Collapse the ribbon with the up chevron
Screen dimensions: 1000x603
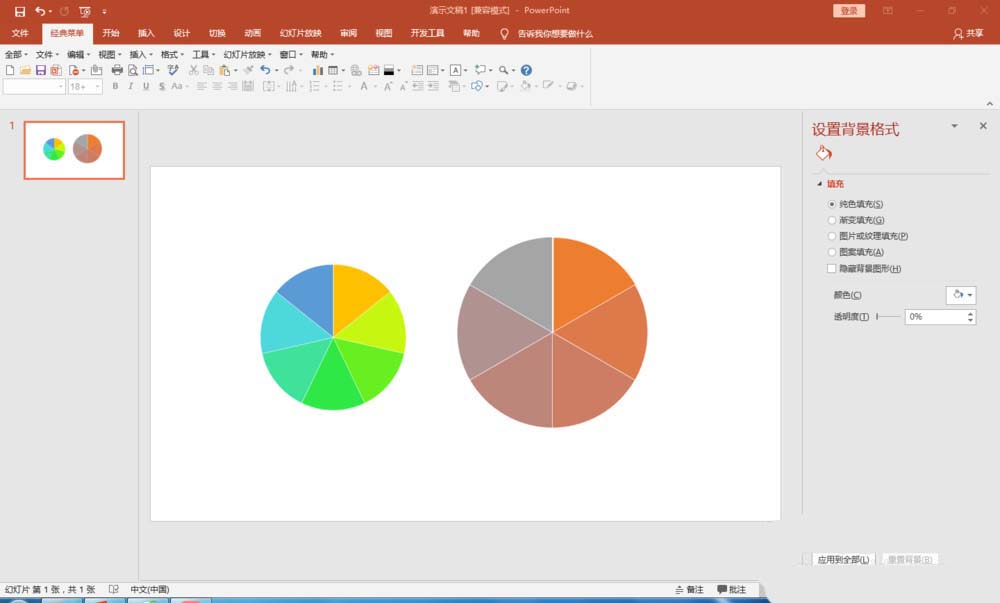pos(990,104)
